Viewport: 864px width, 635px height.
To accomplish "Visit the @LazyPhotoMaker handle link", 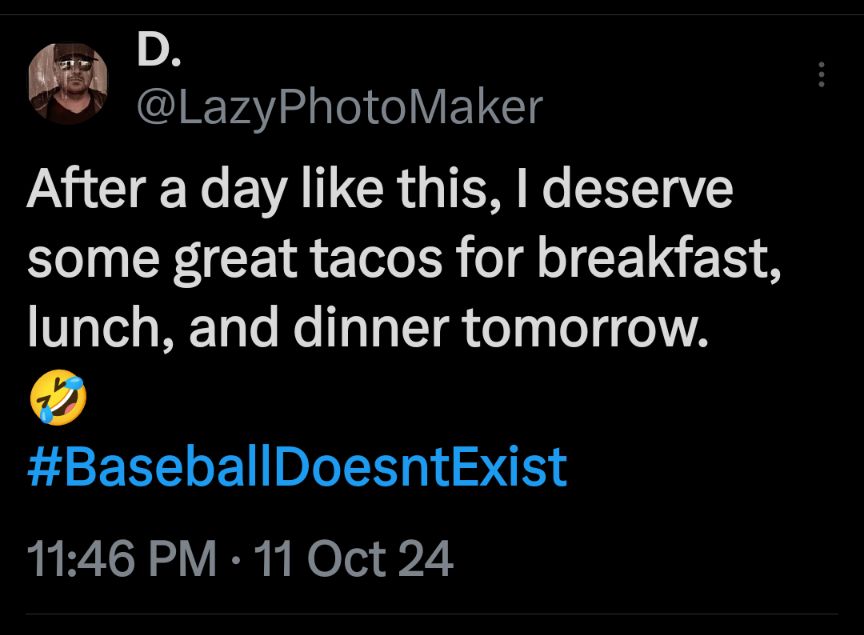I will 339,106.
